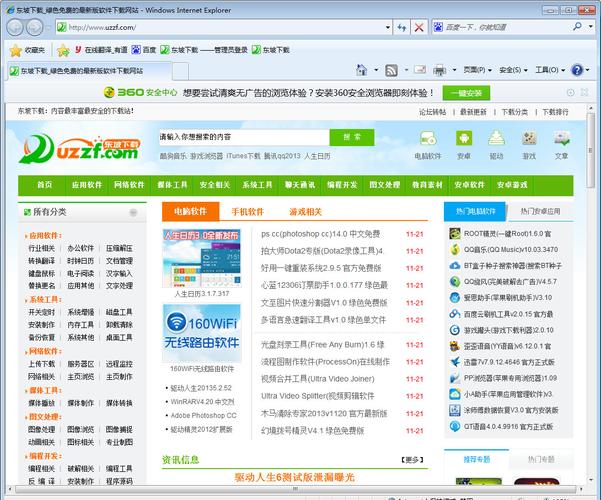Viewport: 601px width, 500px height.
Task: Open the search provider dropdown arrow
Action: pos(591,26)
